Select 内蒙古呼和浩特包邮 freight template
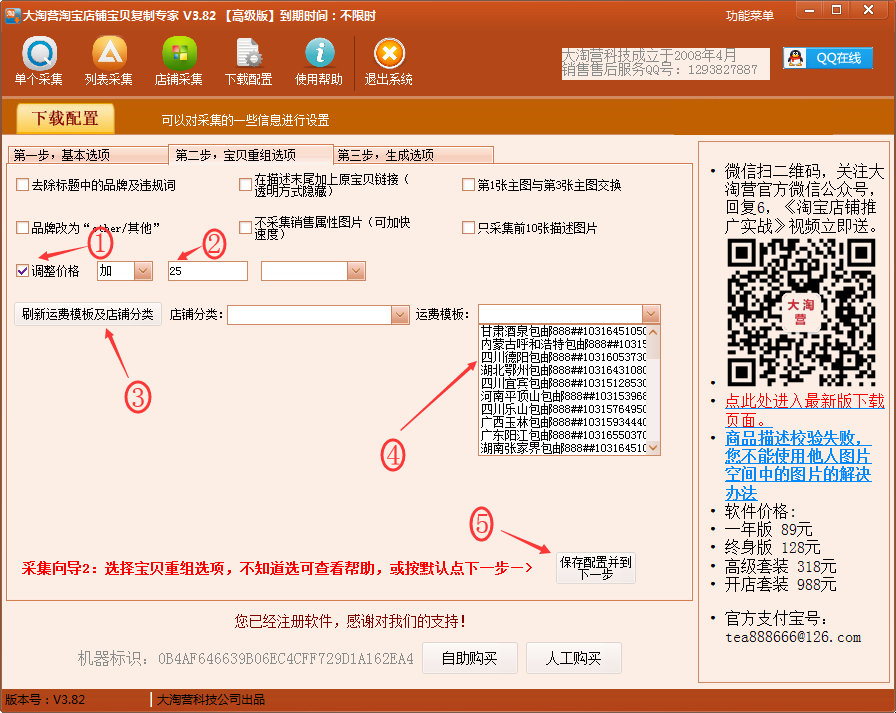Image resolution: width=896 pixels, height=713 pixels. 563,345
